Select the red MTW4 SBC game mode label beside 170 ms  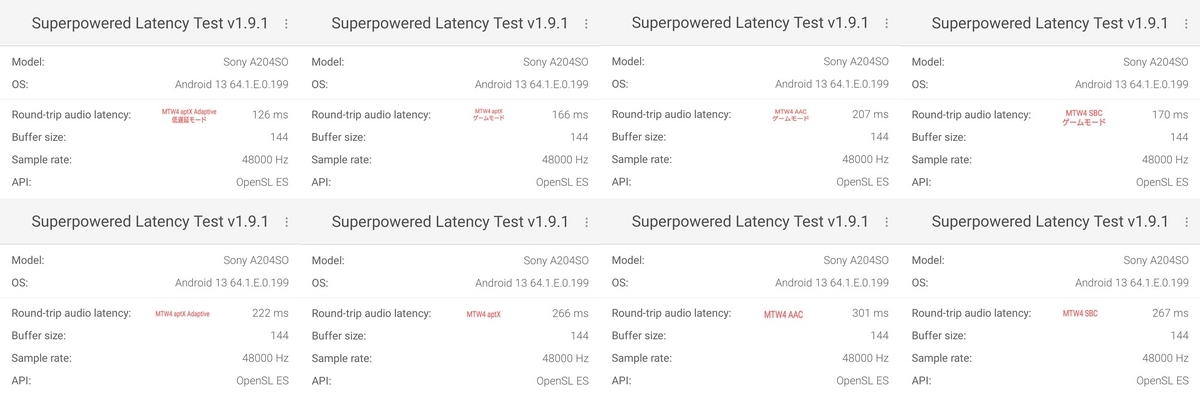(x=1084, y=116)
